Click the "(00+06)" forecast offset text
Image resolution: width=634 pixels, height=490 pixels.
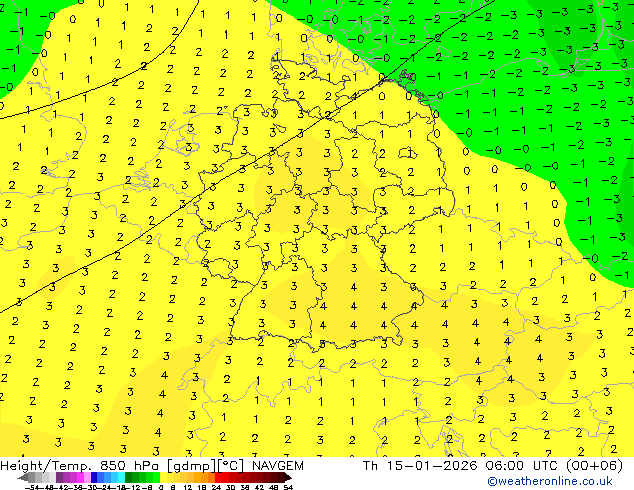pos(594,466)
